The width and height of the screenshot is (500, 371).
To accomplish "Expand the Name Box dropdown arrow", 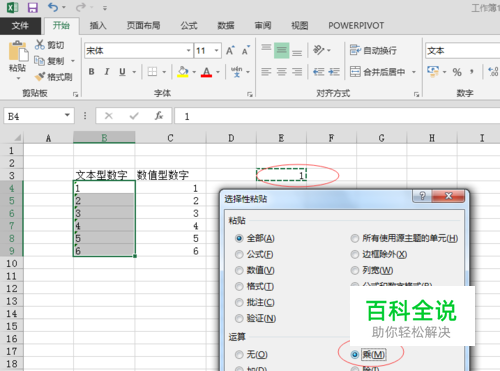I will [67, 115].
